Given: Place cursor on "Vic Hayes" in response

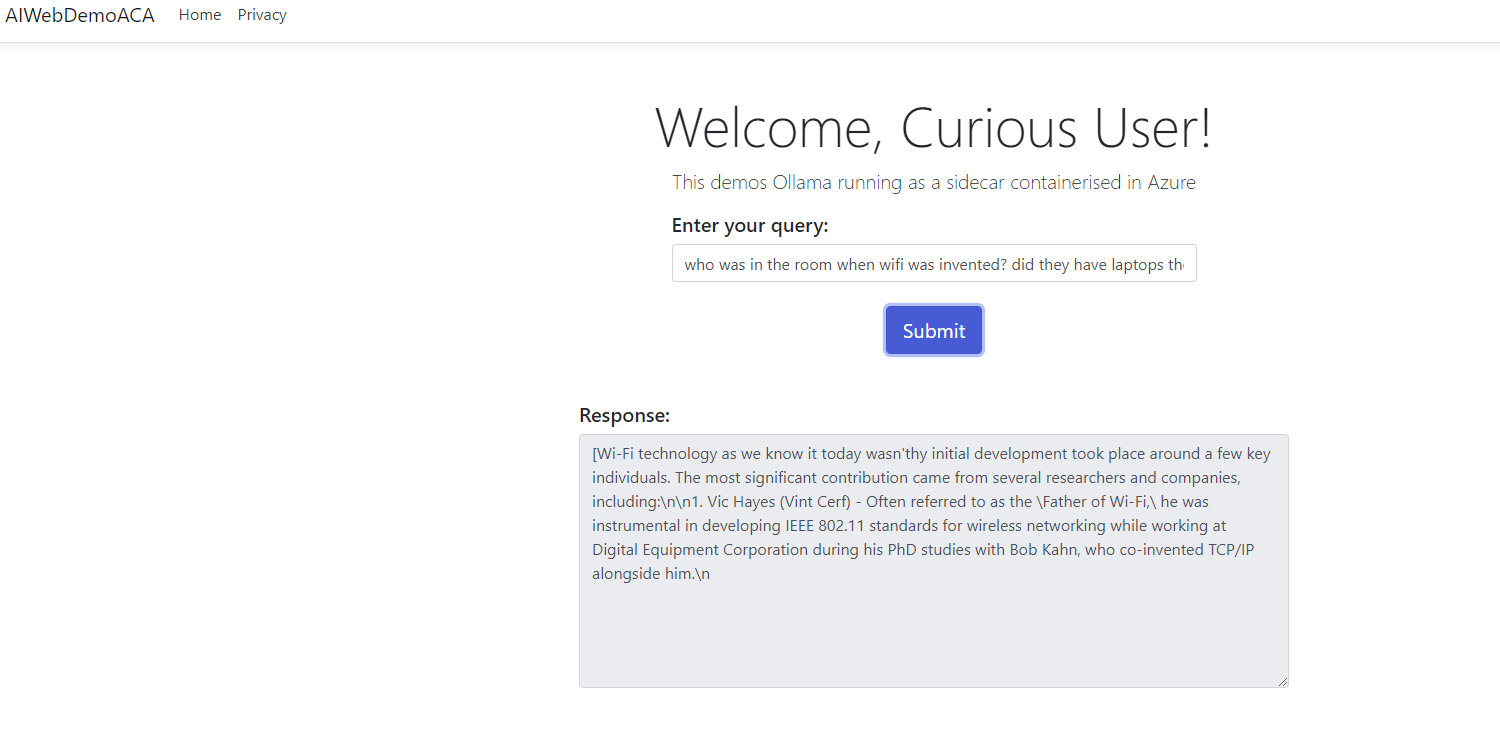Looking at the screenshot, I should point(741,502).
